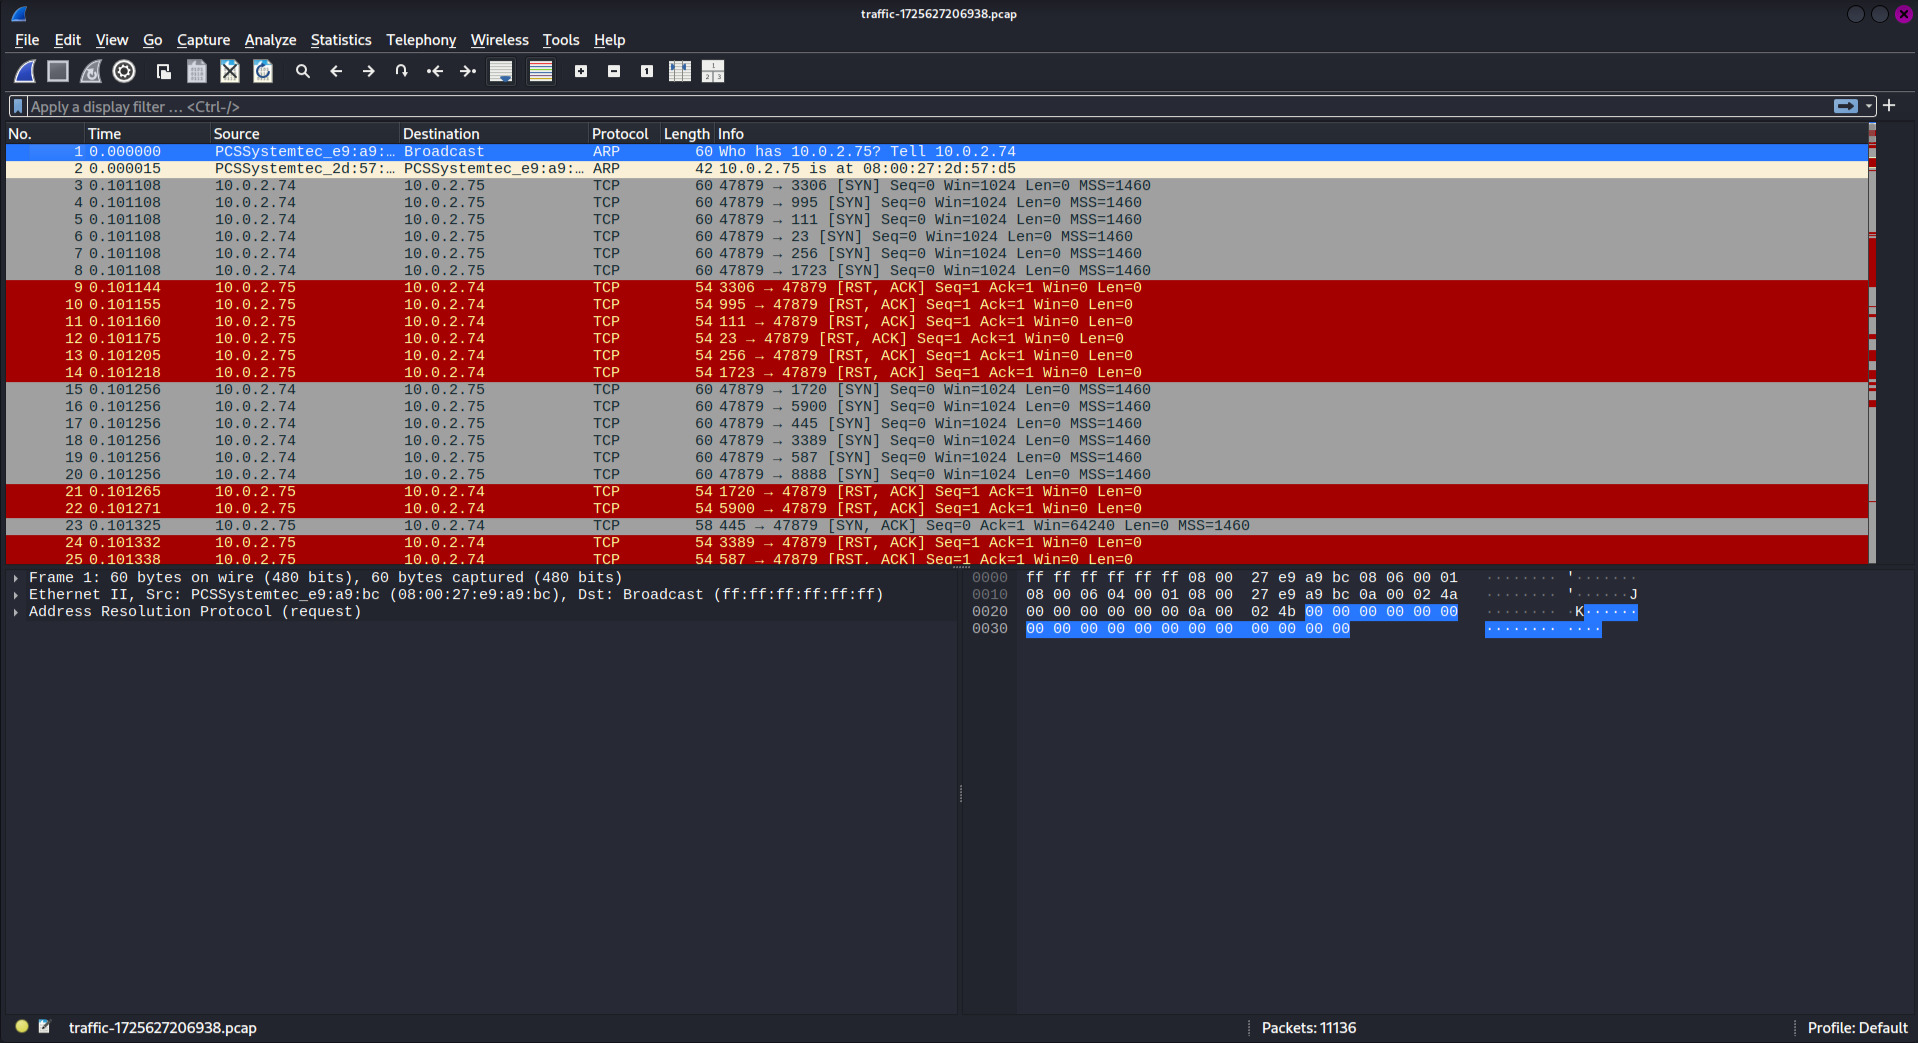This screenshot has width=1918, height=1043.
Task: Toggle auto-scroll during live capture
Action: (x=501, y=71)
